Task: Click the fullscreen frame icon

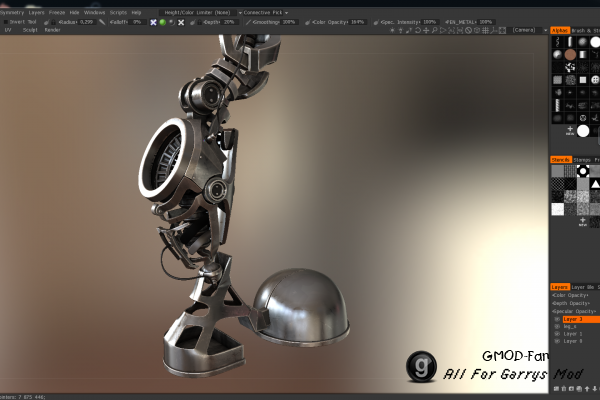Action: (502, 30)
